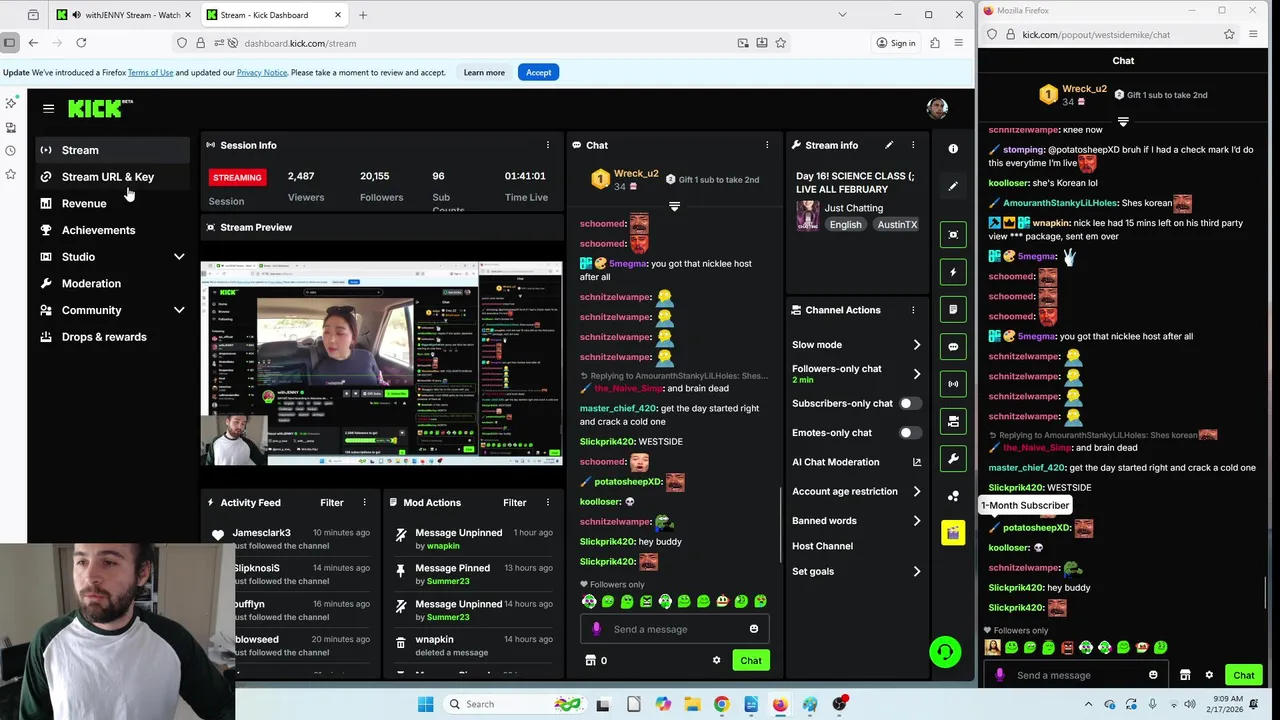Open Stream info three-dot options
The width and height of the screenshot is (1280, 720).
(912, 145)
